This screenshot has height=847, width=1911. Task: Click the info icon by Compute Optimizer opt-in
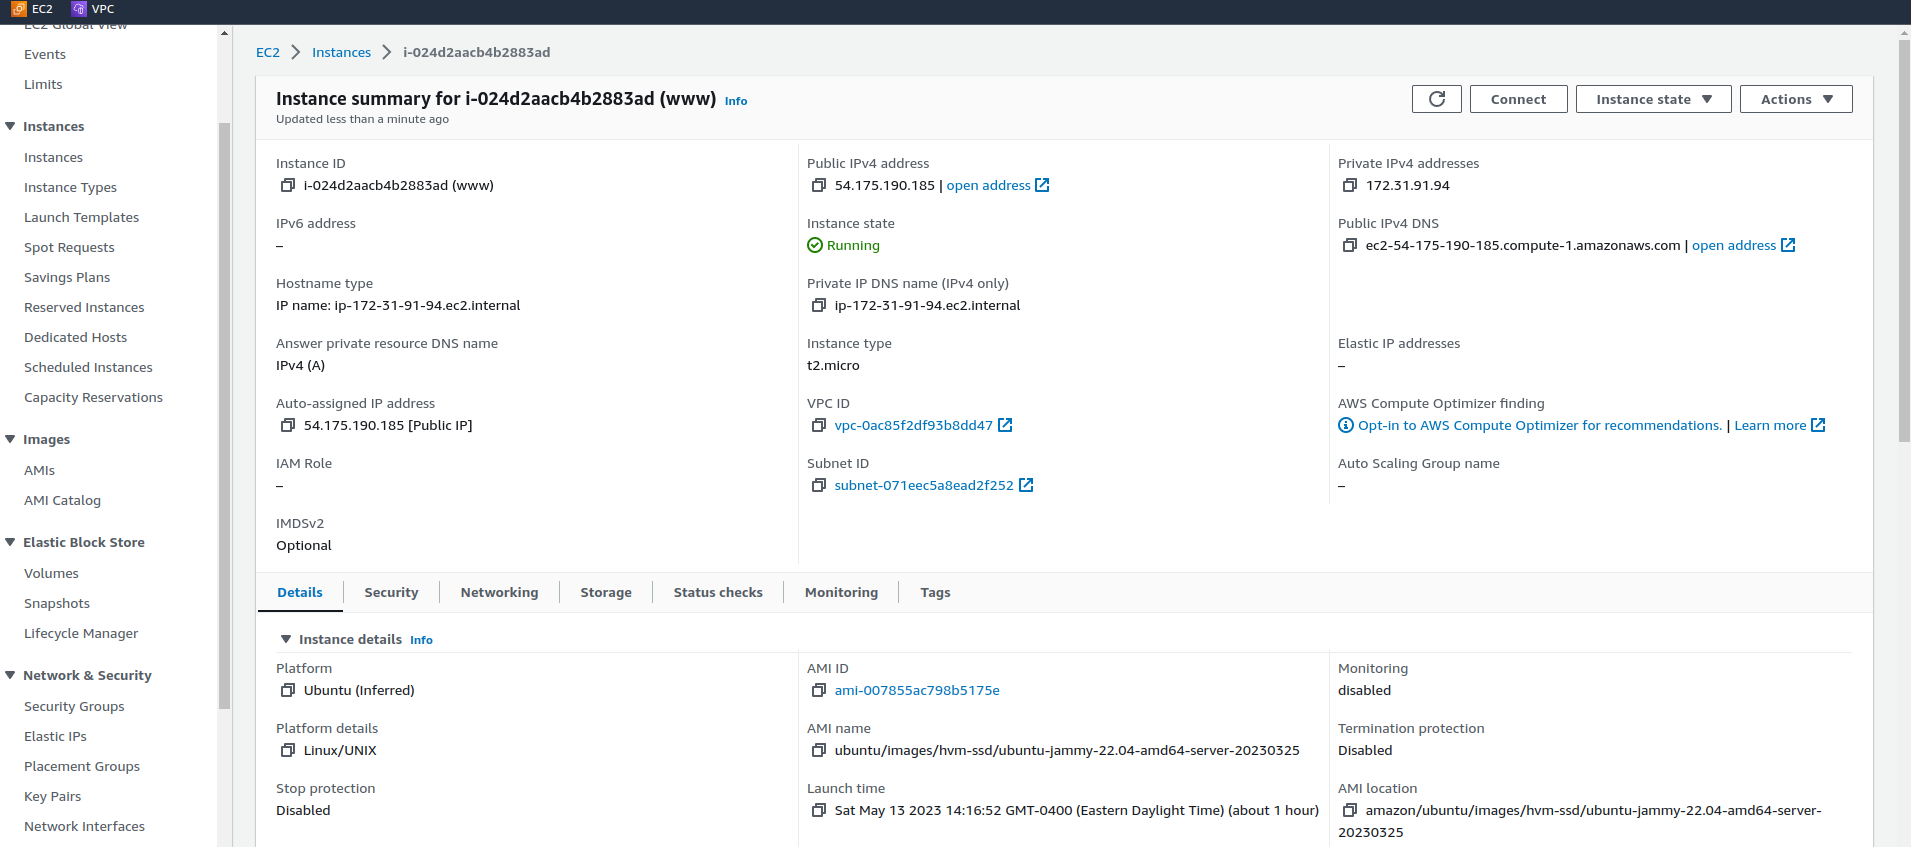[x=1346, y=425]
